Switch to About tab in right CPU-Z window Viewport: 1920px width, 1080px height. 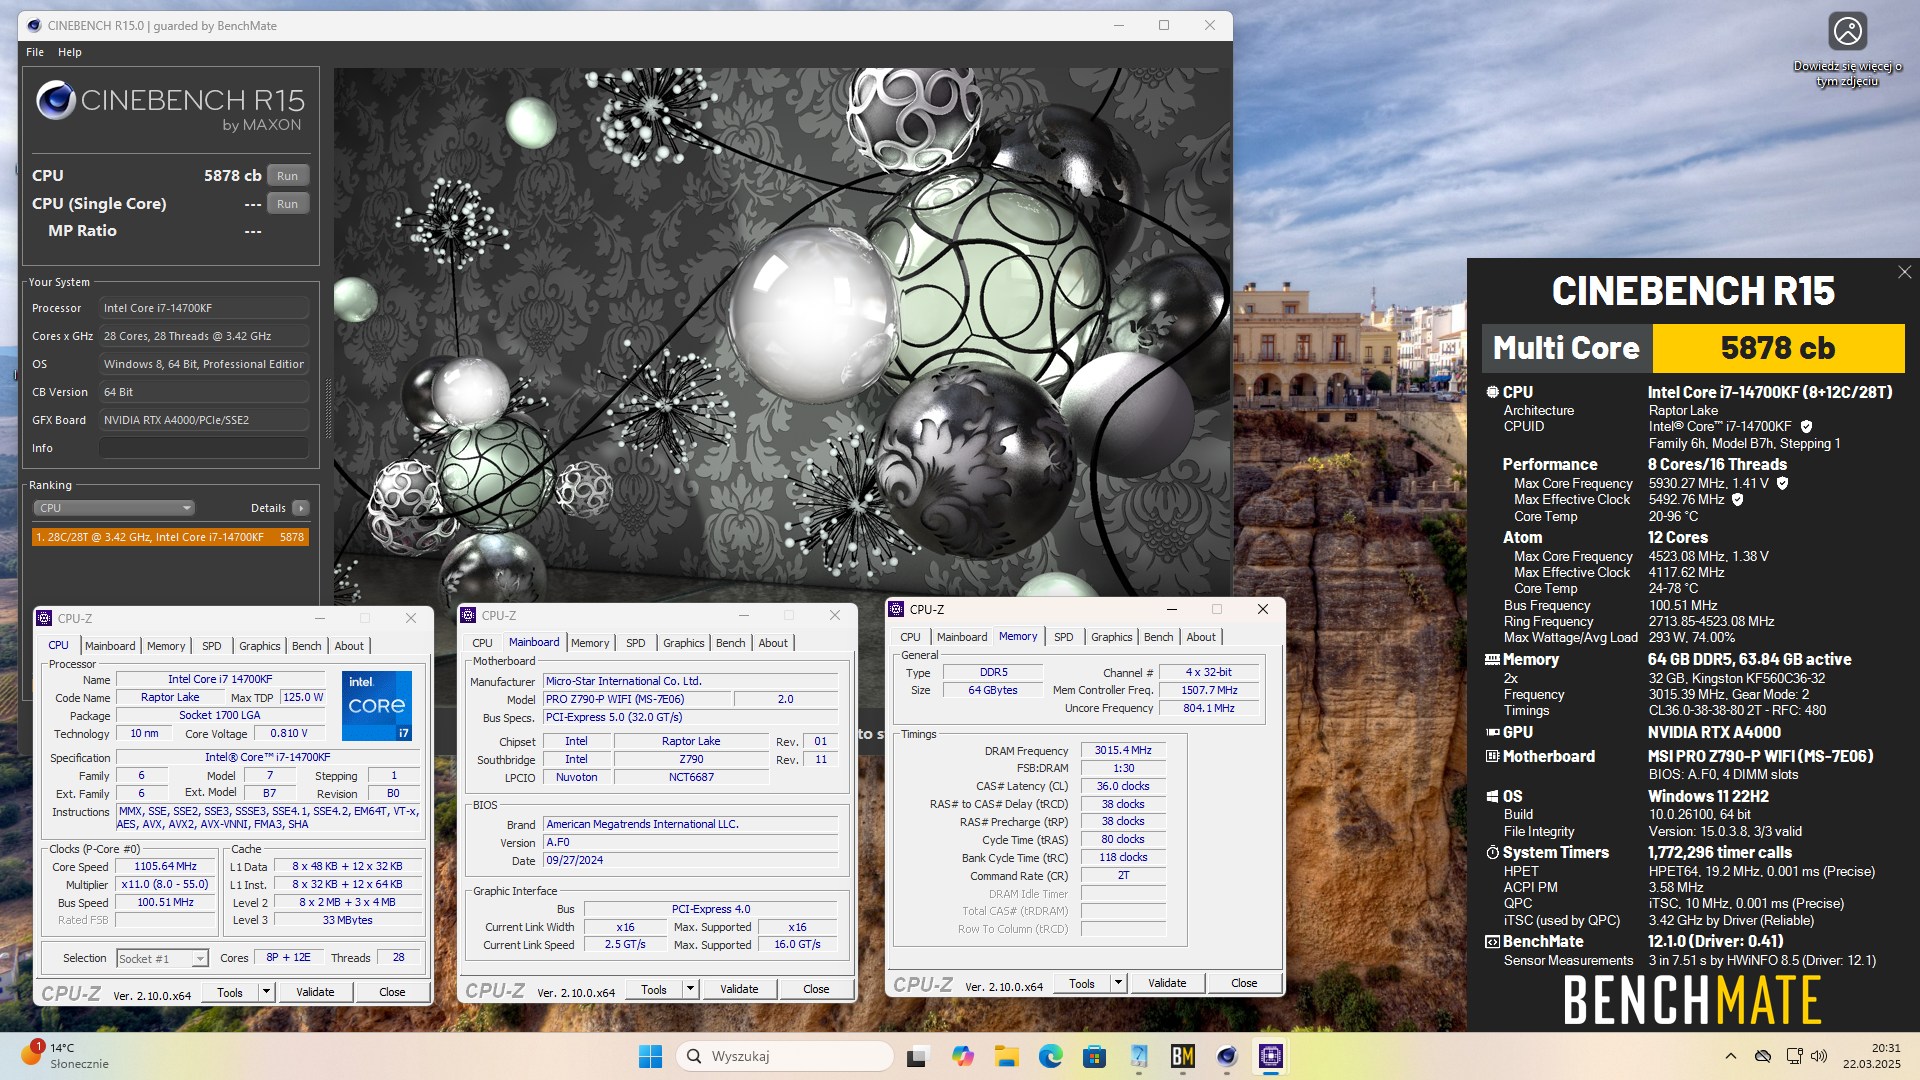point(1201,637)
